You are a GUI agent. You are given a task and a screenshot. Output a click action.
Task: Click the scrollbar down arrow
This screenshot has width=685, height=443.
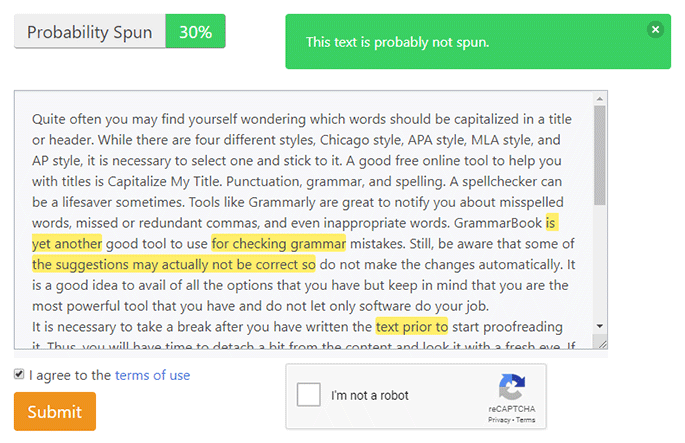599,325
